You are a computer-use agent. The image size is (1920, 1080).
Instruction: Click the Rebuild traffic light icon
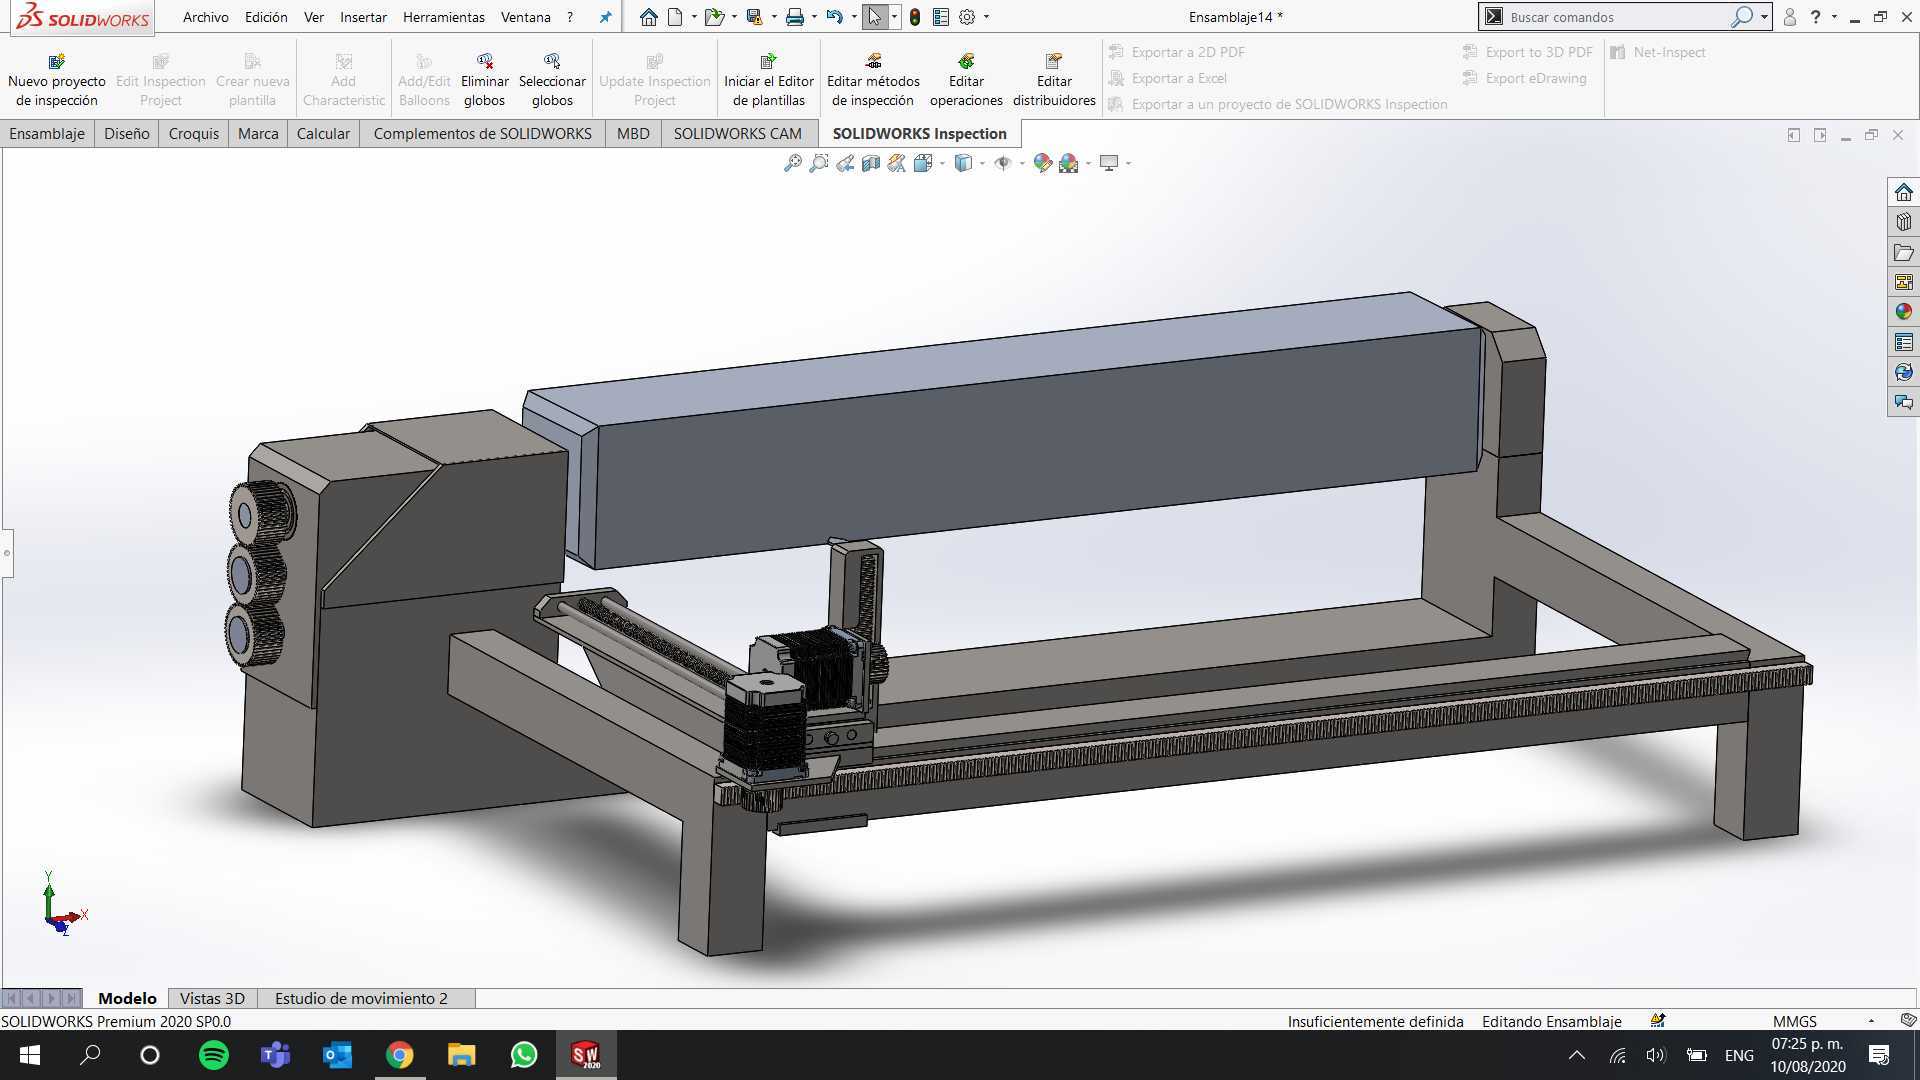[914, 17]
